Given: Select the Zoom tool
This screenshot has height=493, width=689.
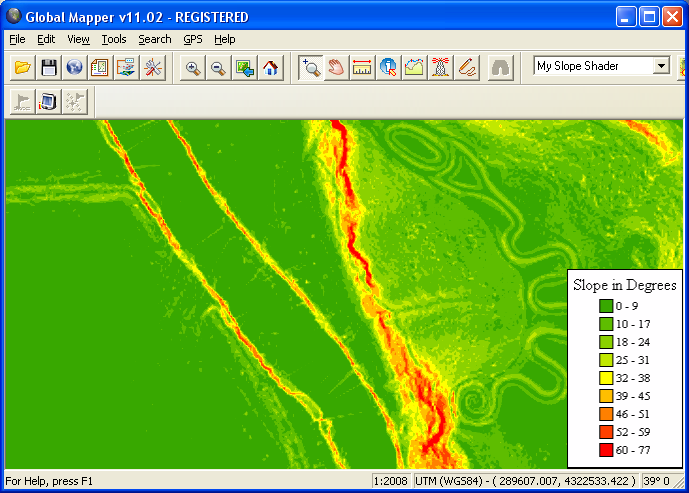Looking at the screenshot, I should tap(311, 68).
